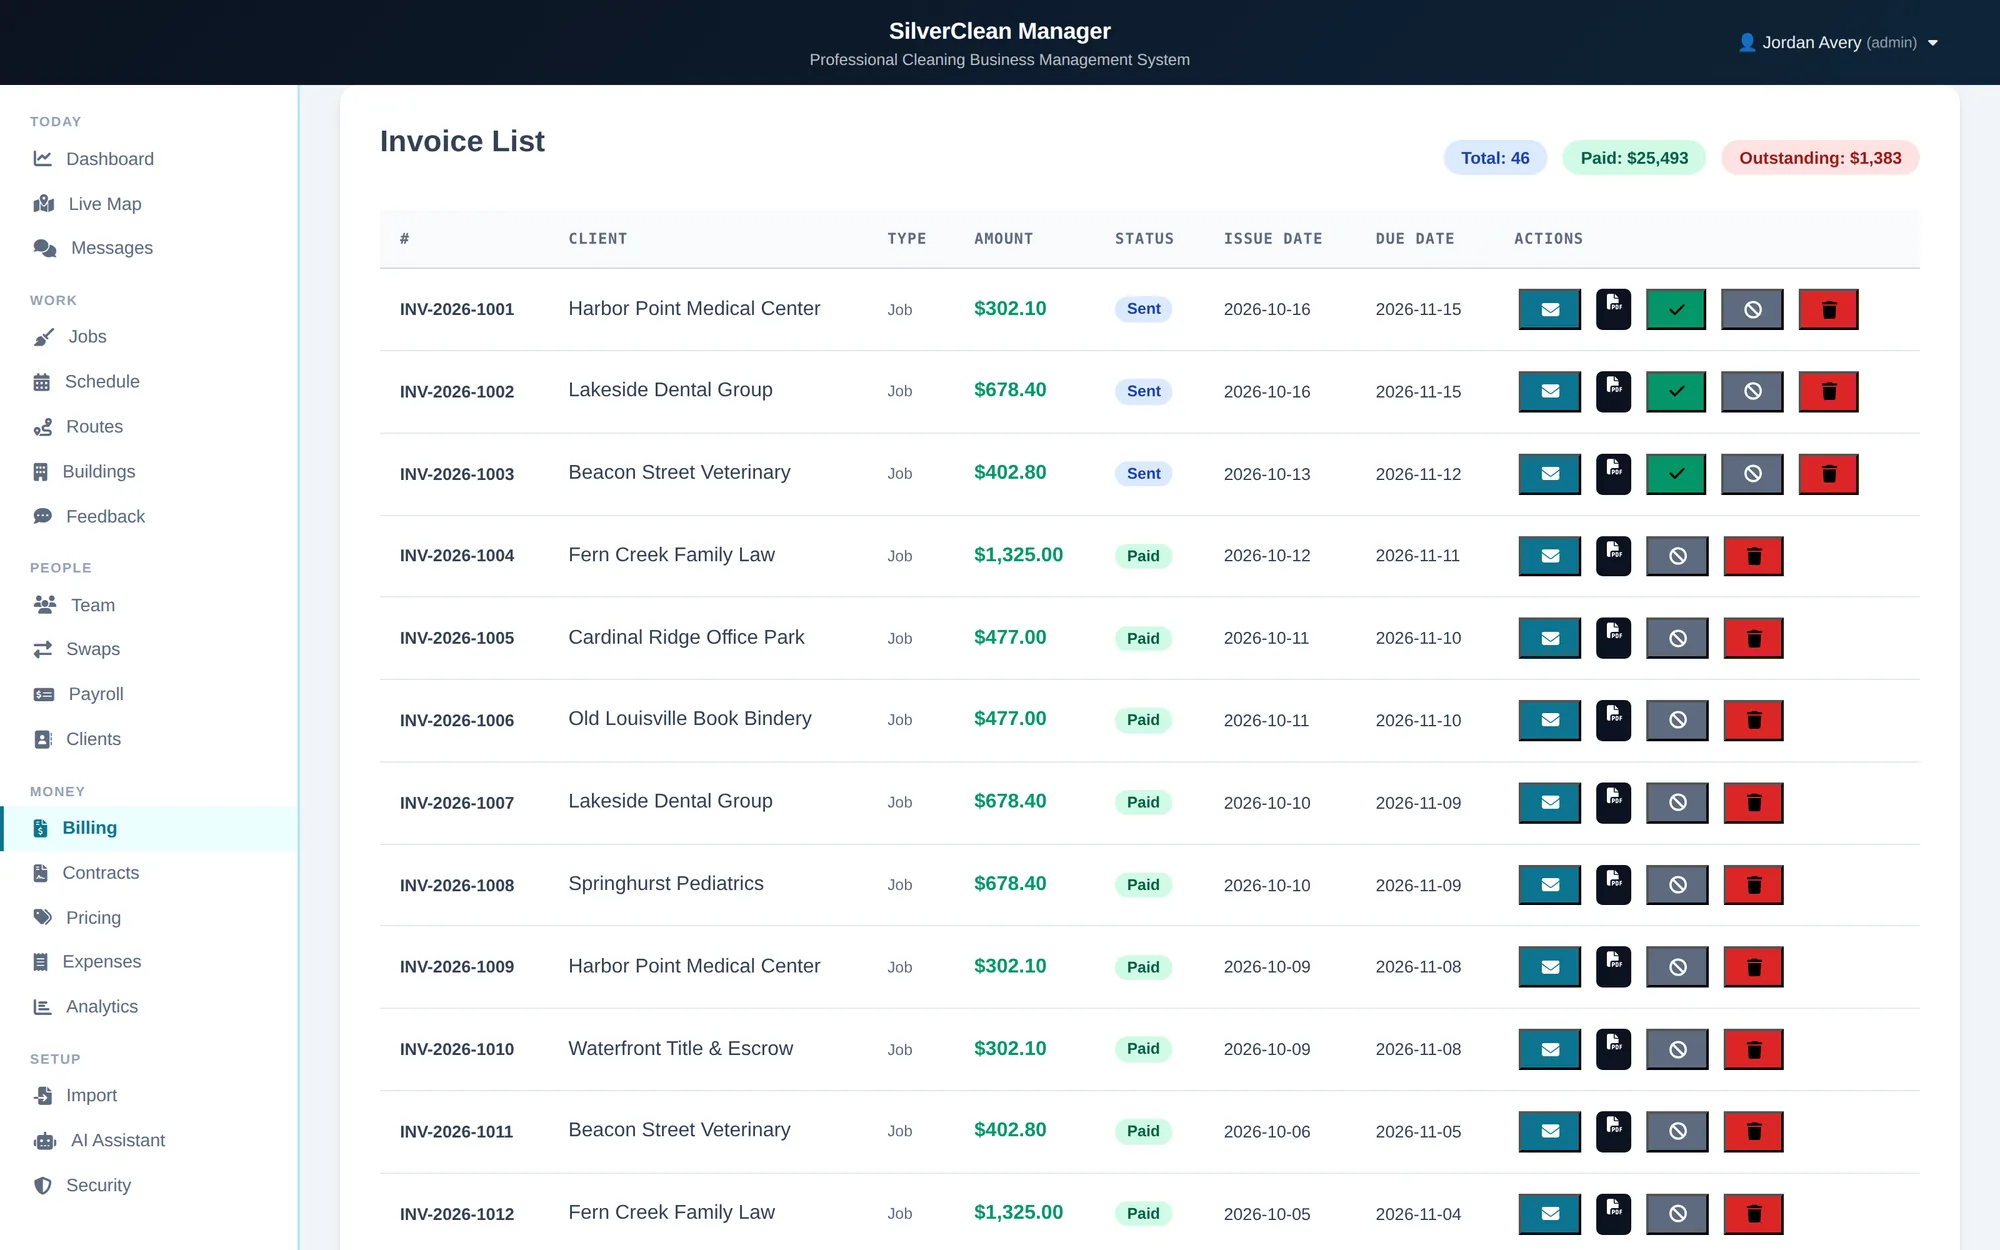Email invoice INV-2026-1011
Image resolution: width=2000 pixels, height=1250 pixels.
coord(1549,1132)
